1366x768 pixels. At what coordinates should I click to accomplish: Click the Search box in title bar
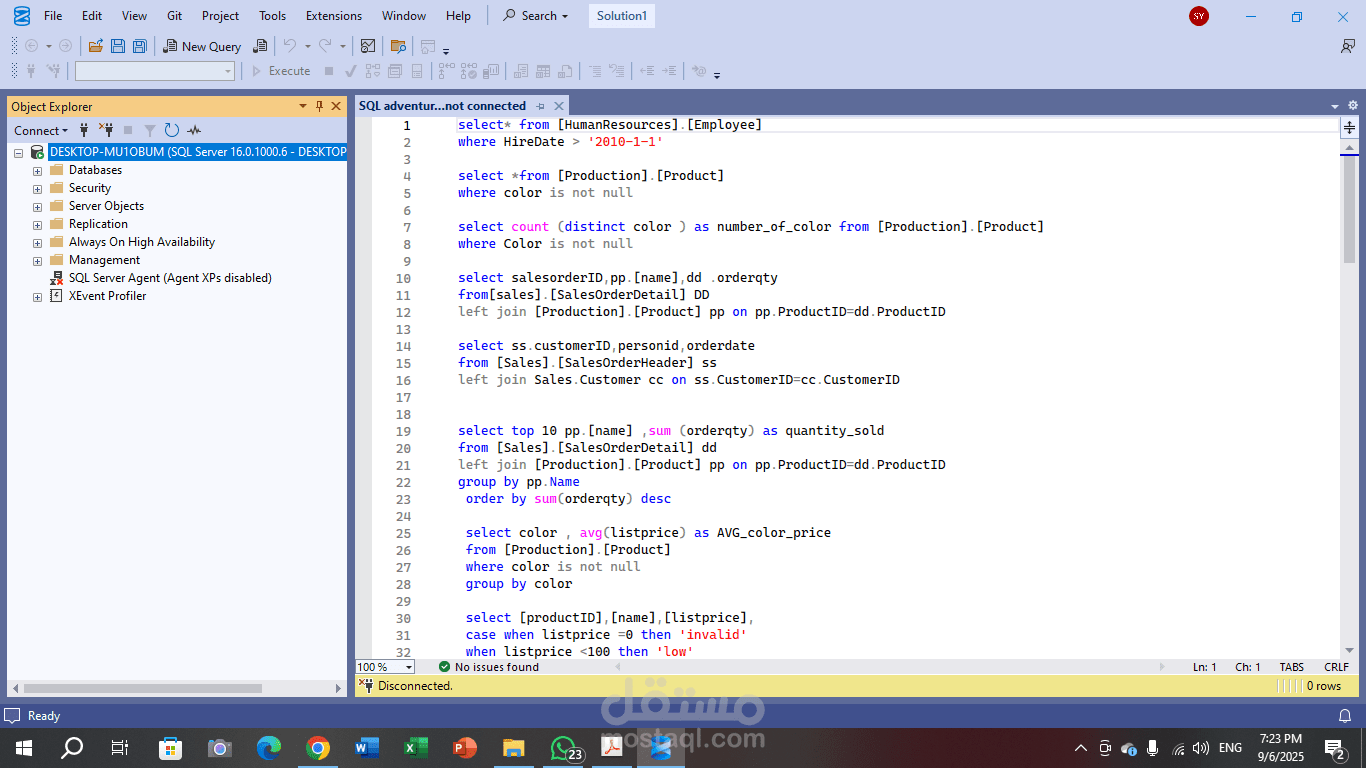pyautogui.click(x=536, y=16)
